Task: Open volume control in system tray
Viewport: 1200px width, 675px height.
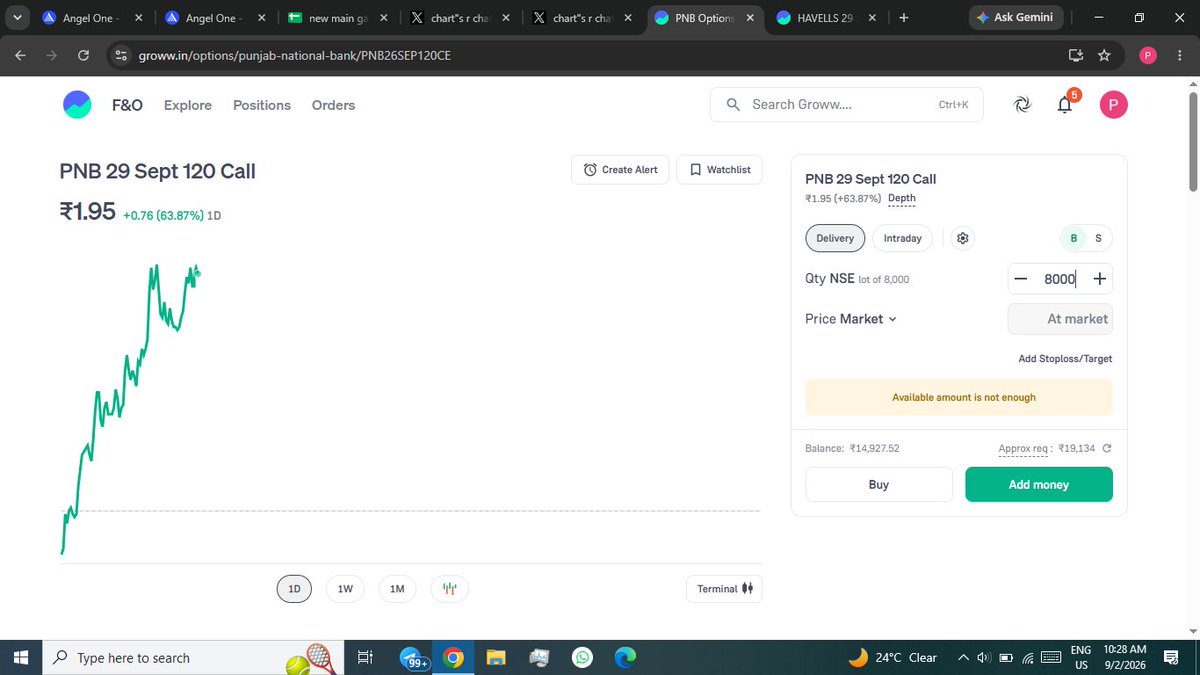Action: coord(985,658)
